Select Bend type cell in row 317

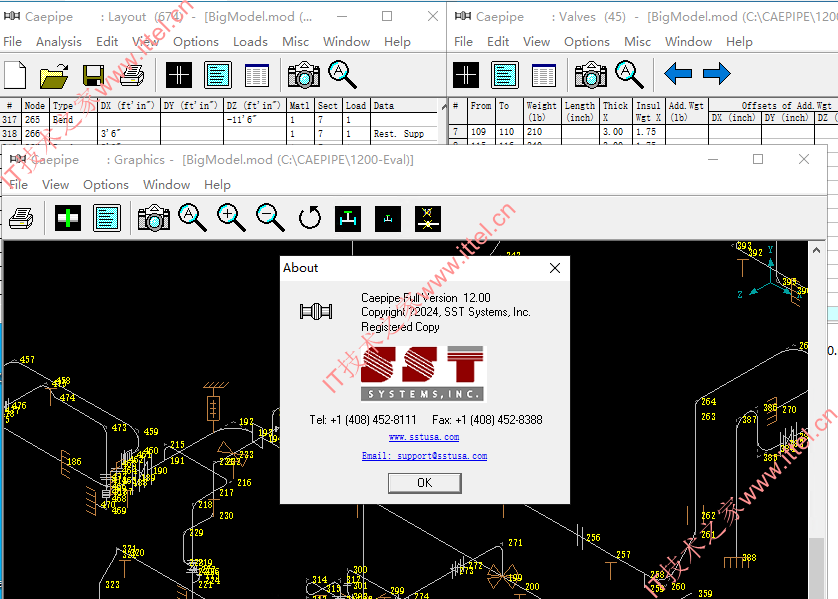click(74, 120)
